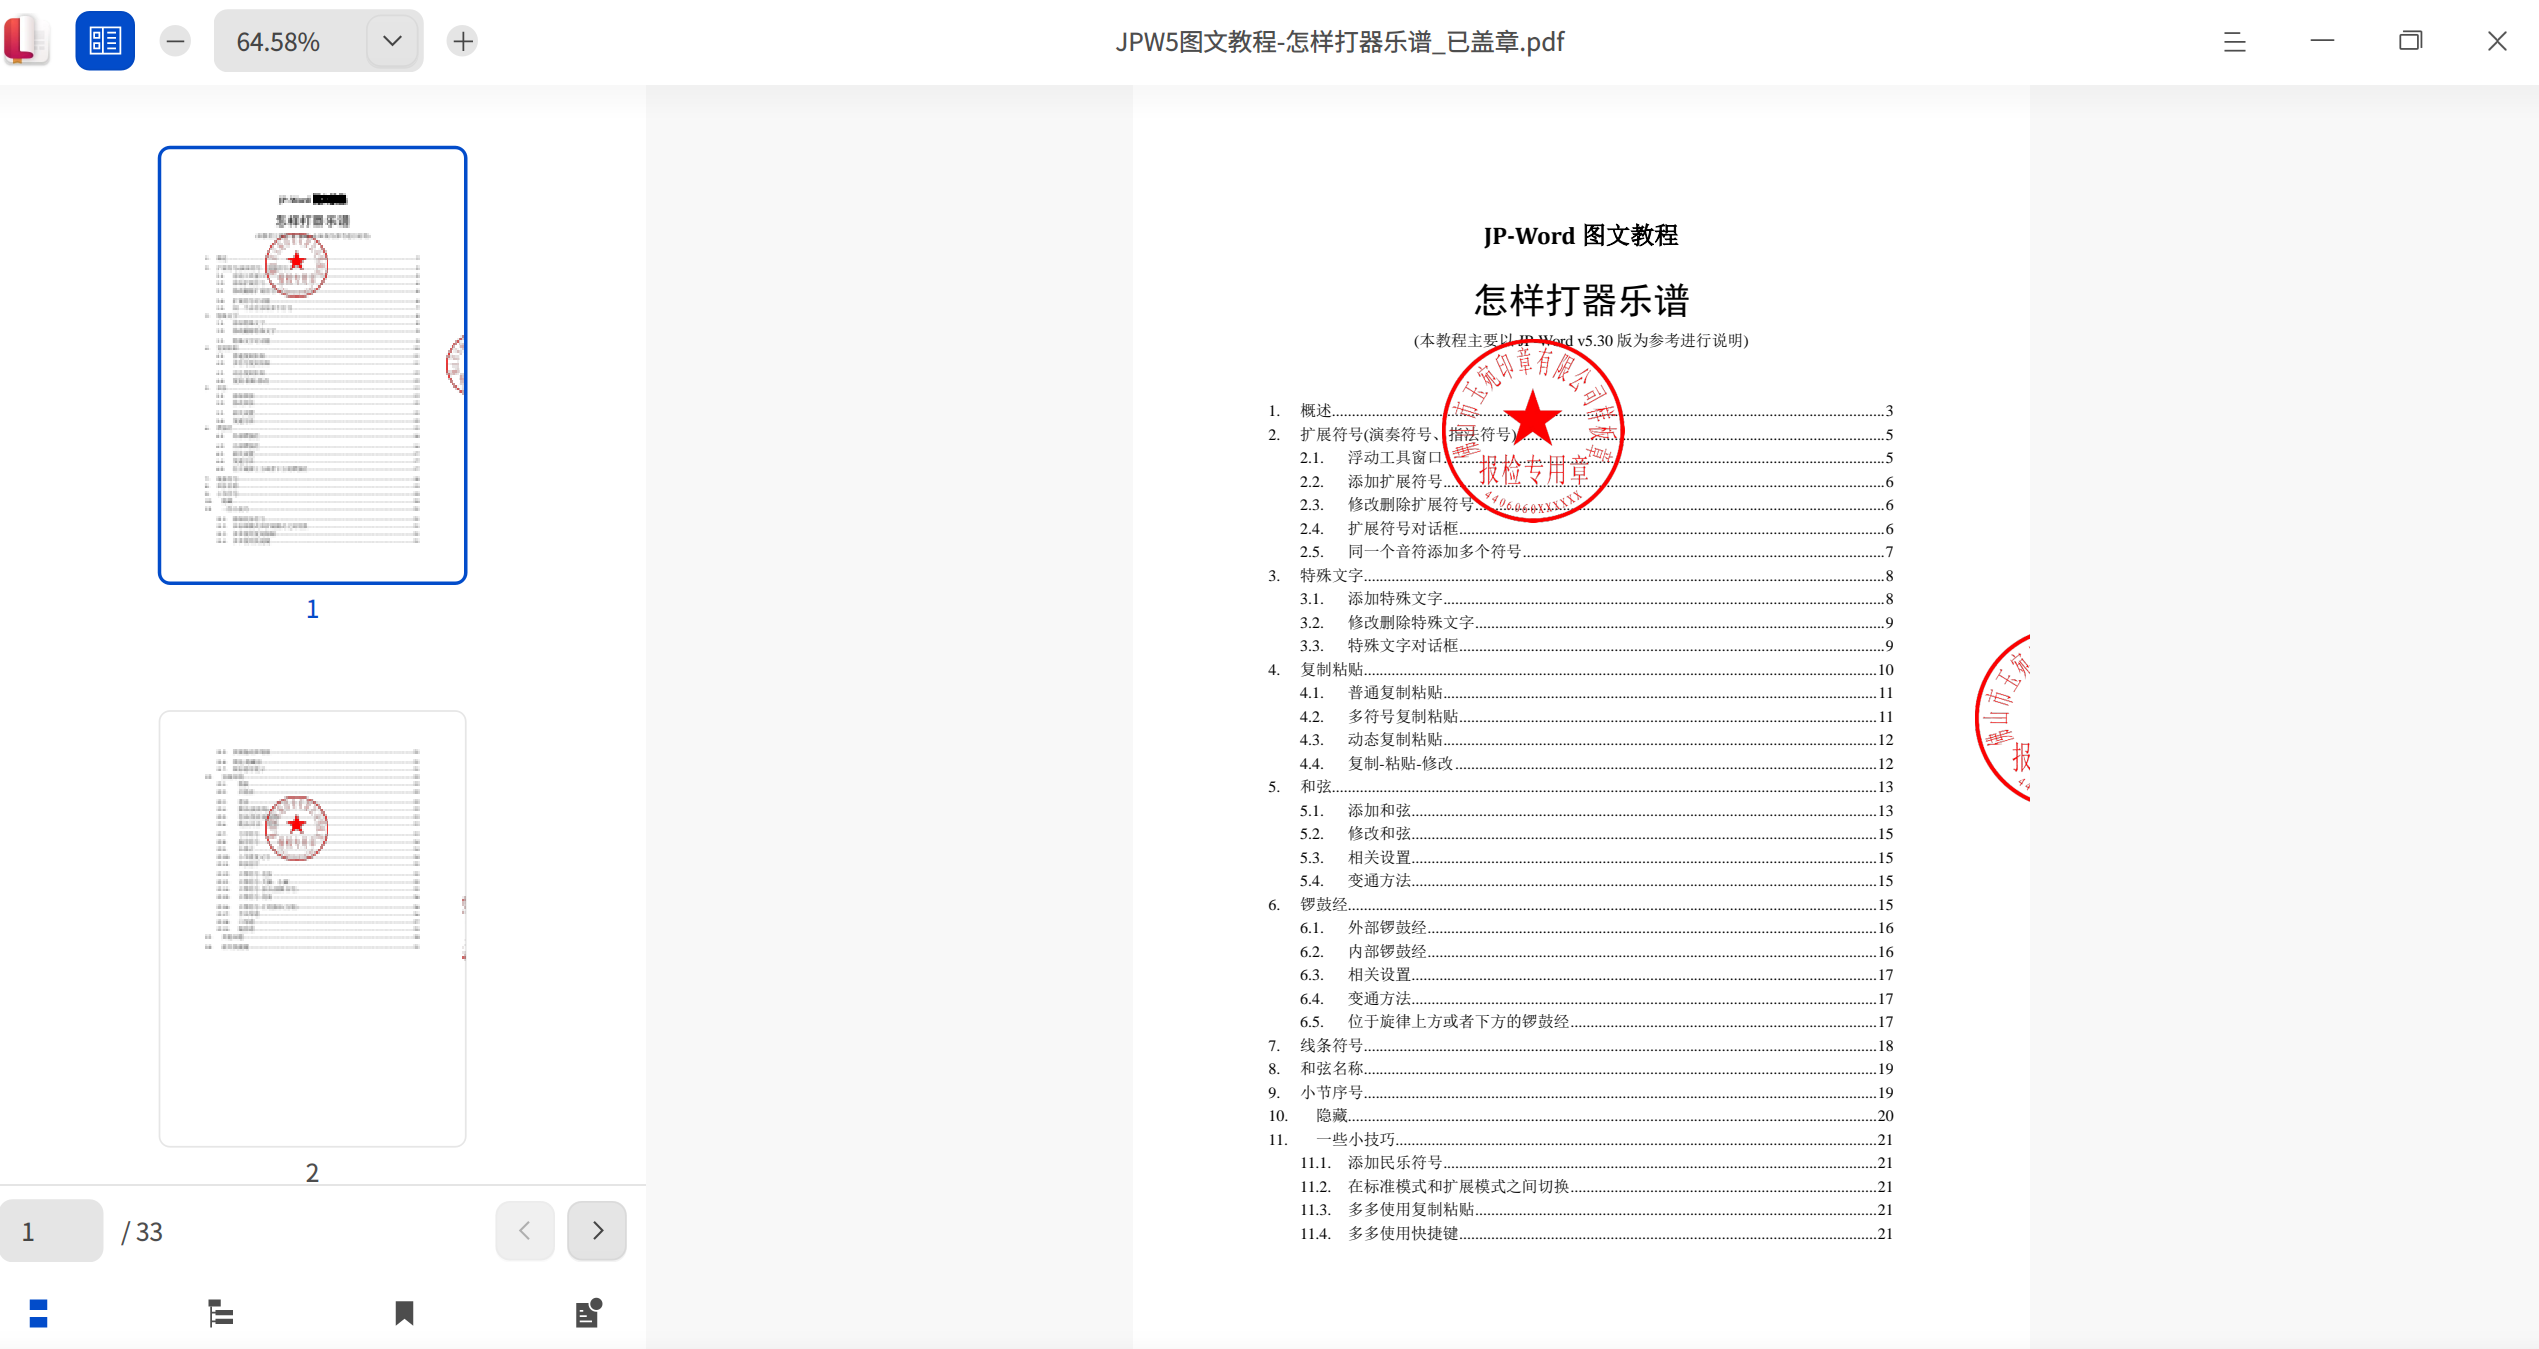Click TOC entry '5.1. 添加和弦'
Viewport: 2539px width, 1349px height.
click(1596, 811)
